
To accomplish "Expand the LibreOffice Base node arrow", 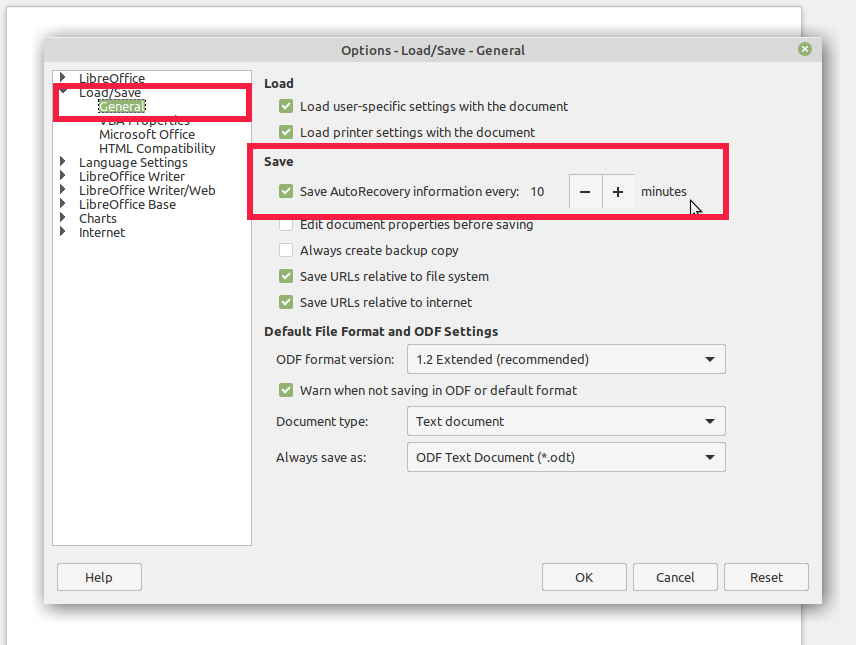I will [63, 204].
